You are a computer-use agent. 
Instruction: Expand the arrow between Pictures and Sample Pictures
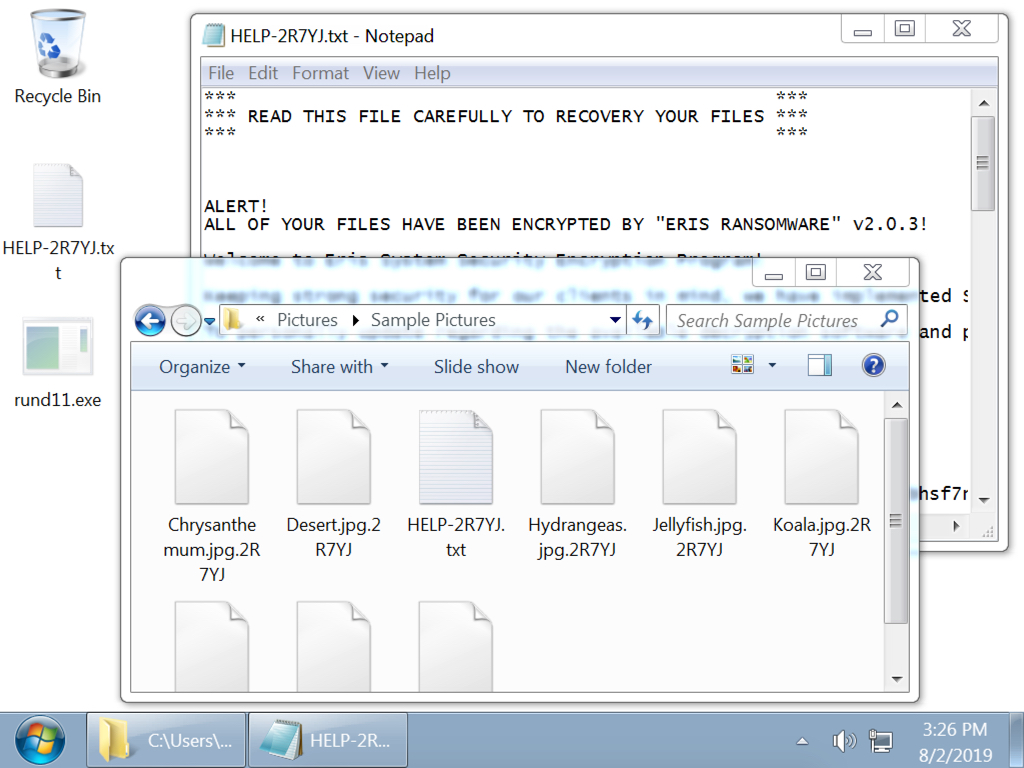(x=355, y=321)
